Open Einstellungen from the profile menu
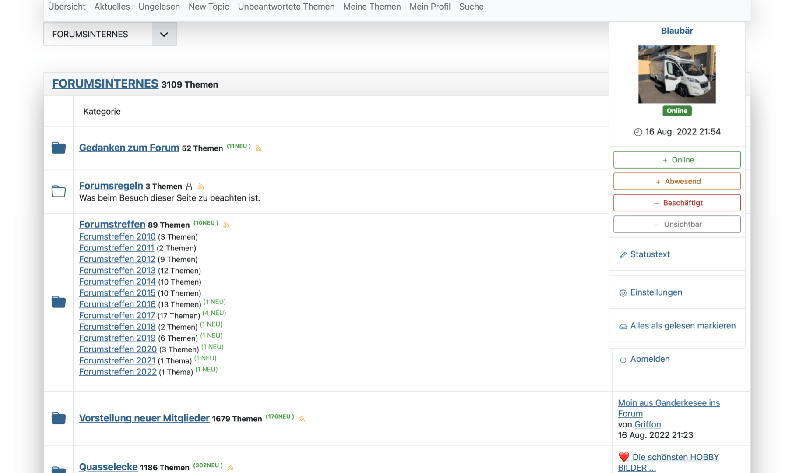Image resolution: width=800 pixels, height=473 pixels. (x=650, y=292)
